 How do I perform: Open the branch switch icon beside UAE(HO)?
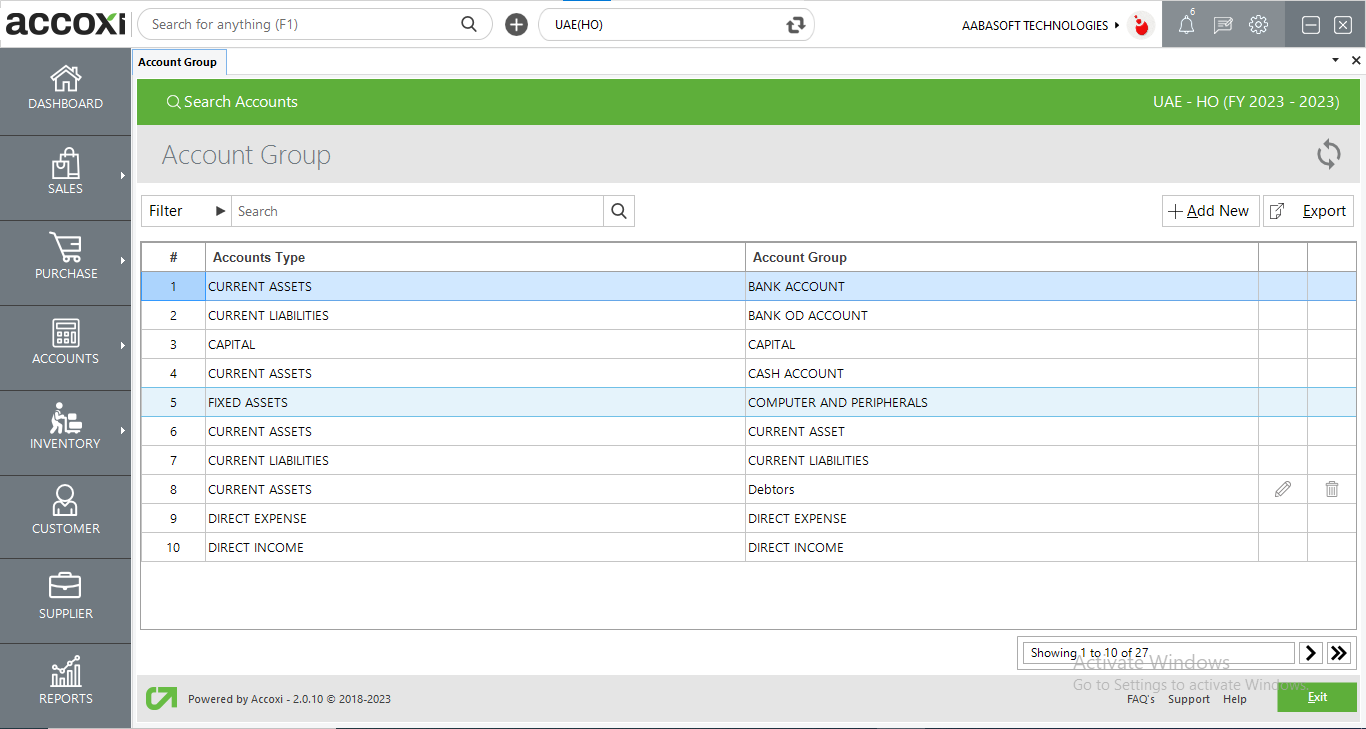pyautogui.click(x=795, y=24)
